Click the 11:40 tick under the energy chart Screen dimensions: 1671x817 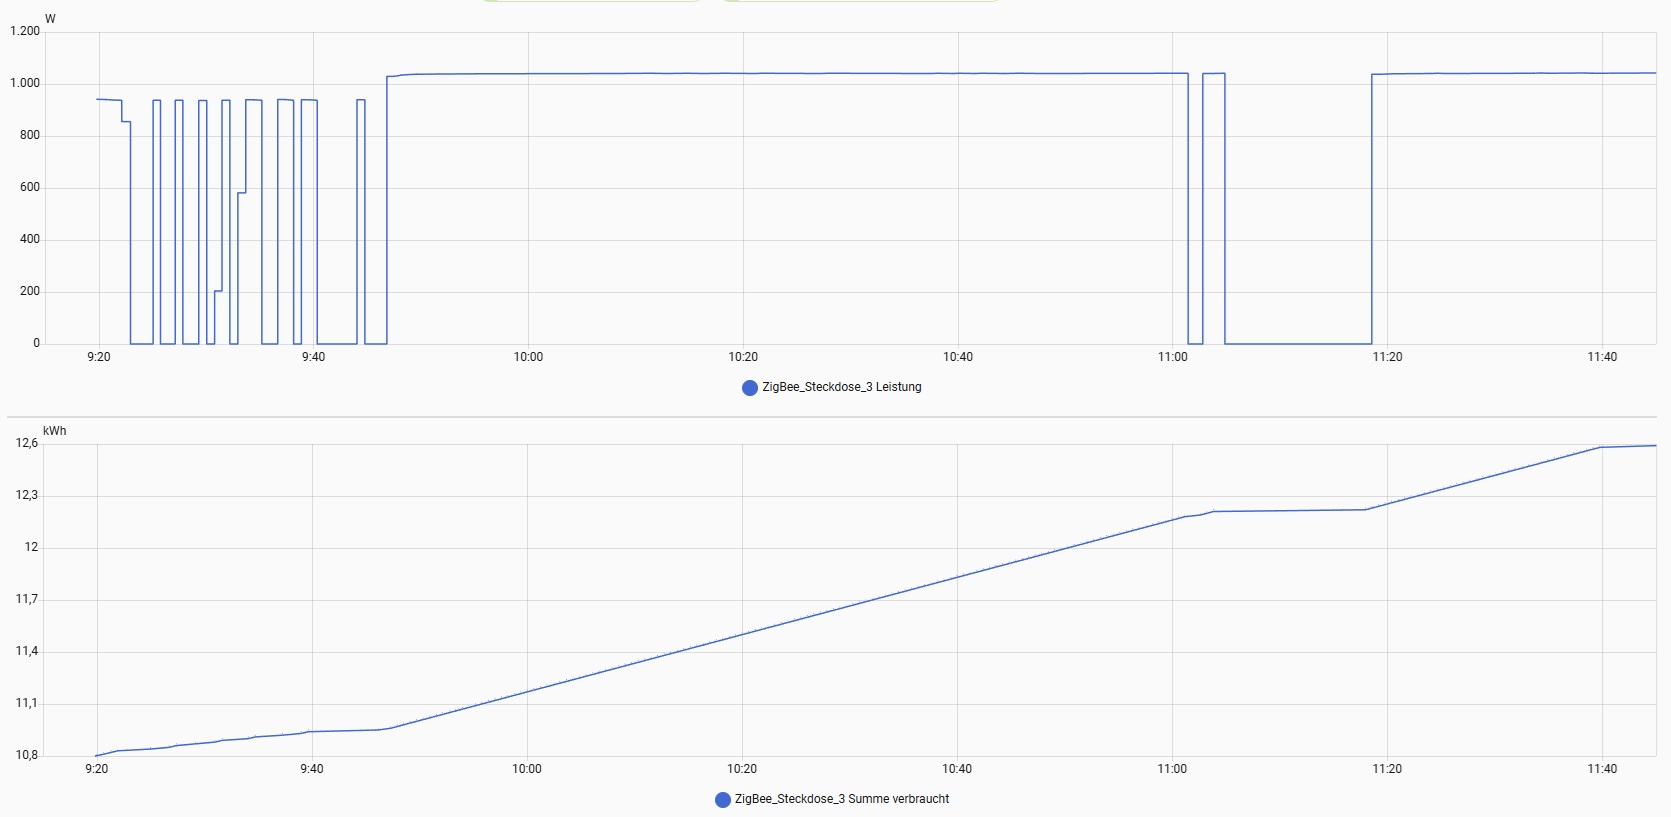[1601, 769]
